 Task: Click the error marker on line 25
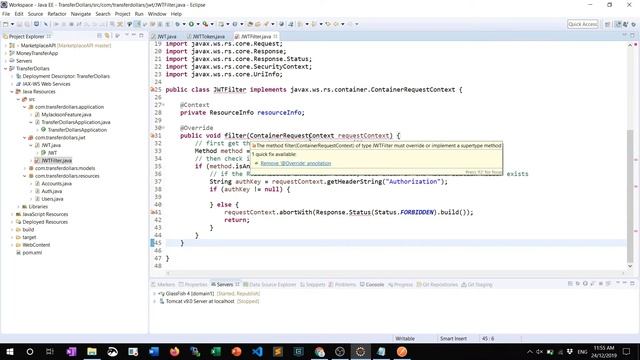[x=152, y=89]
